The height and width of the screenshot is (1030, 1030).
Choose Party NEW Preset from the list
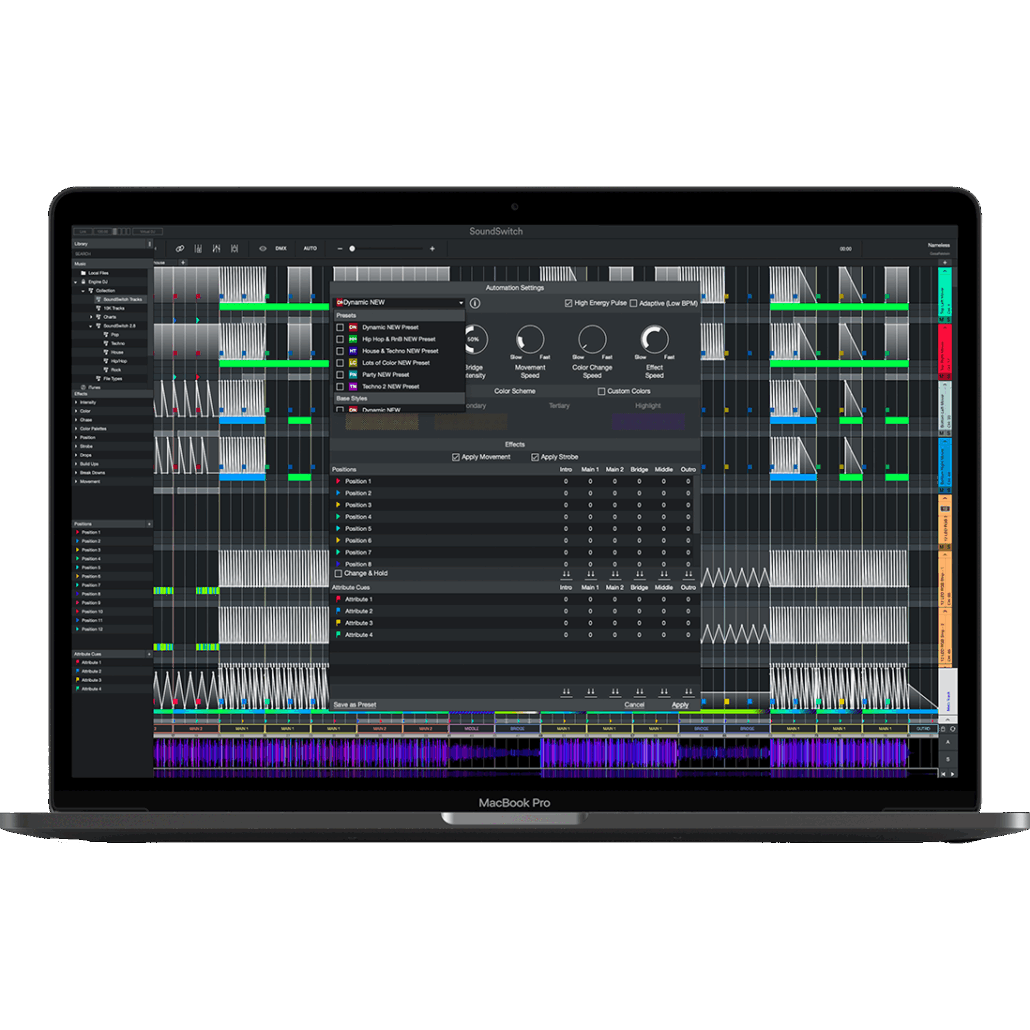(385, 374)
